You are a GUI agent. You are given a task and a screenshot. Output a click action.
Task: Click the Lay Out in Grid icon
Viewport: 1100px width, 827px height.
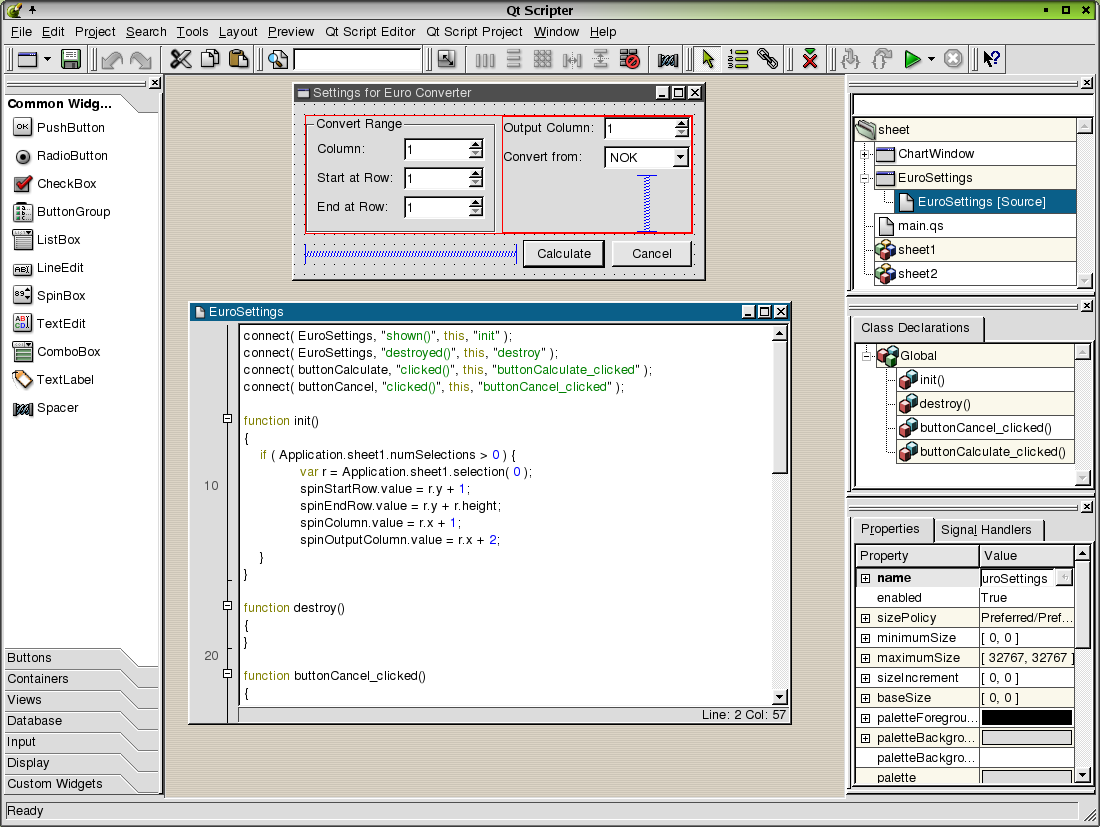(x=542, y=60)
